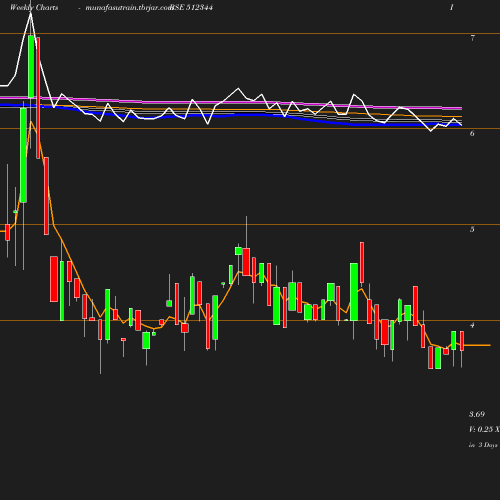Click the current price value '3.69'
The width and height of the screenshot is (500, 500).
point(477,414)
